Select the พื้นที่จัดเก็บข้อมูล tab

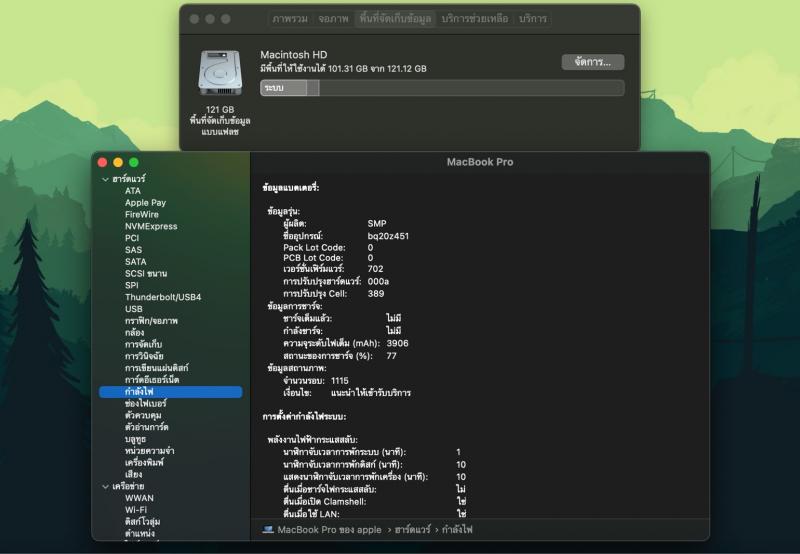[395, 19]
